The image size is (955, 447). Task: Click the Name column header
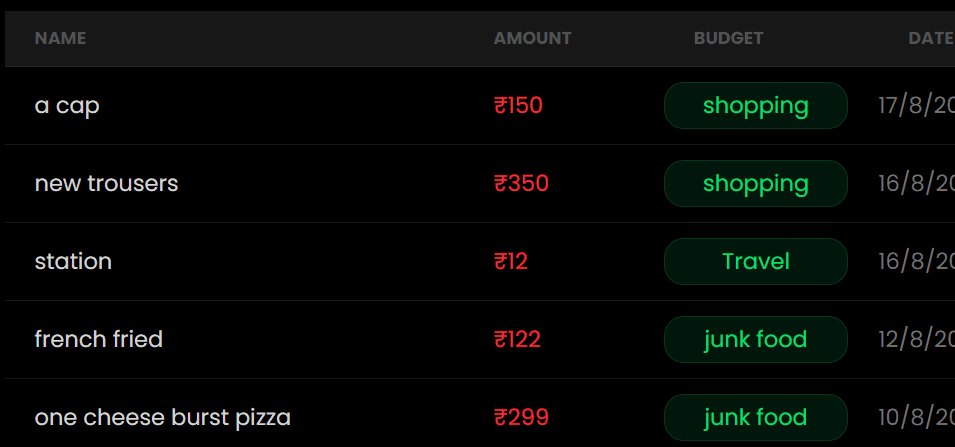click(x=60, y=38)
